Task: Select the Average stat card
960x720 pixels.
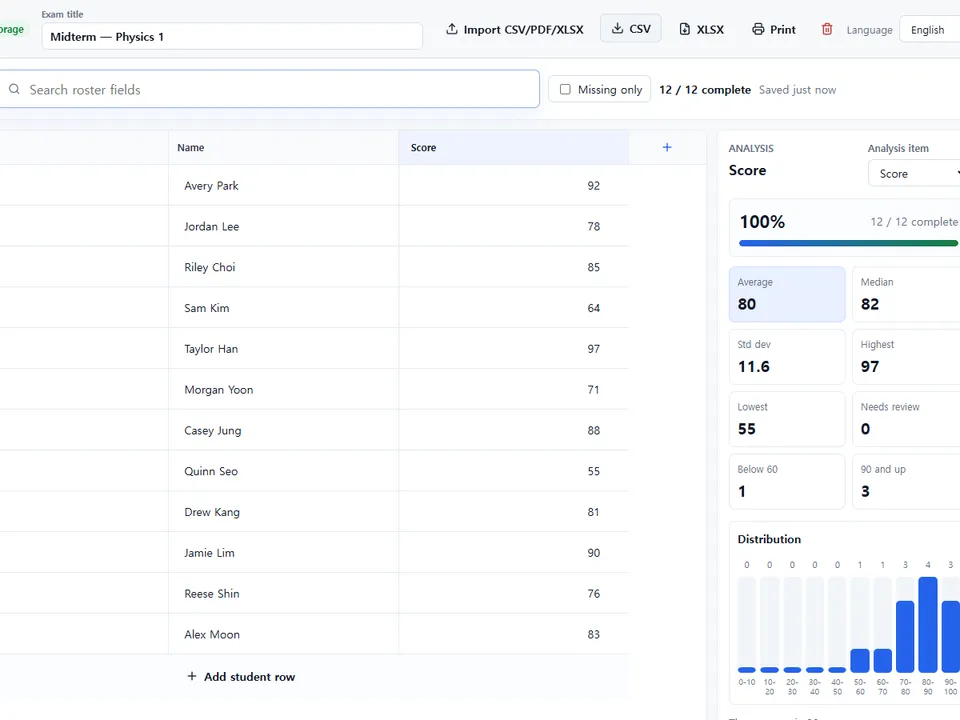Action: click(x=787, y=294)
